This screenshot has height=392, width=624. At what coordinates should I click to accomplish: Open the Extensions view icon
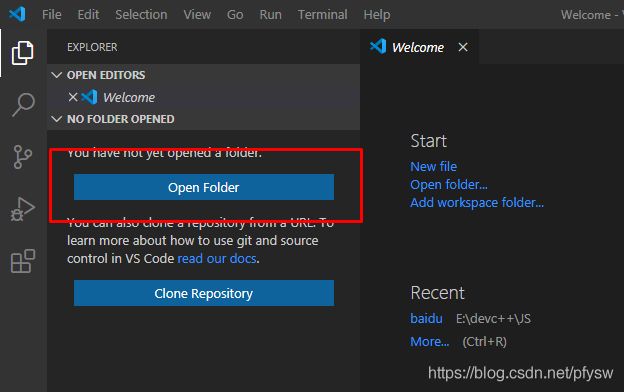[x=23, y=261]
